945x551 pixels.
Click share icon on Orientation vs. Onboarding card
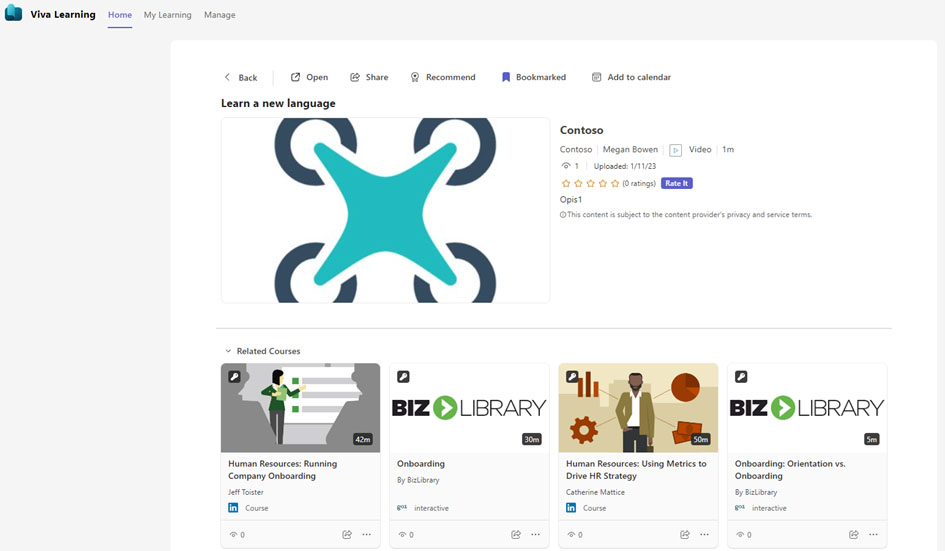854,535
